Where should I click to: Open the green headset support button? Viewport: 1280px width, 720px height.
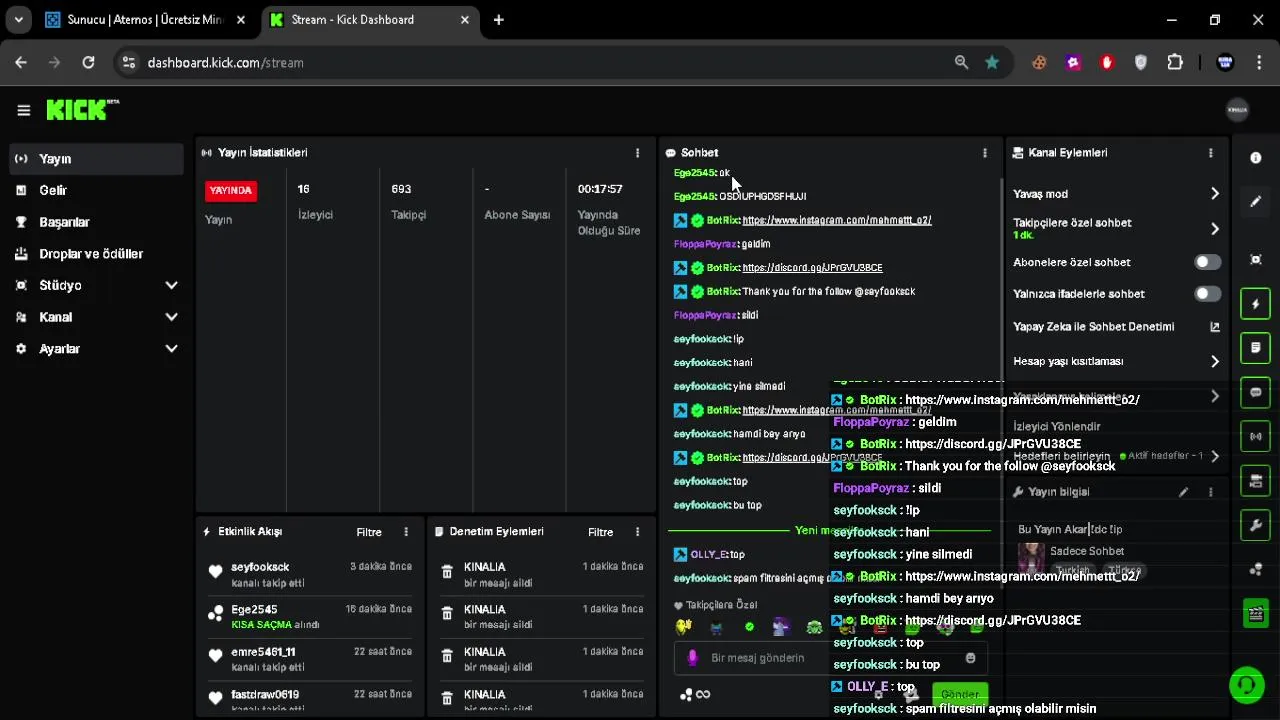pyautogui.click(x=1246, y=685)
